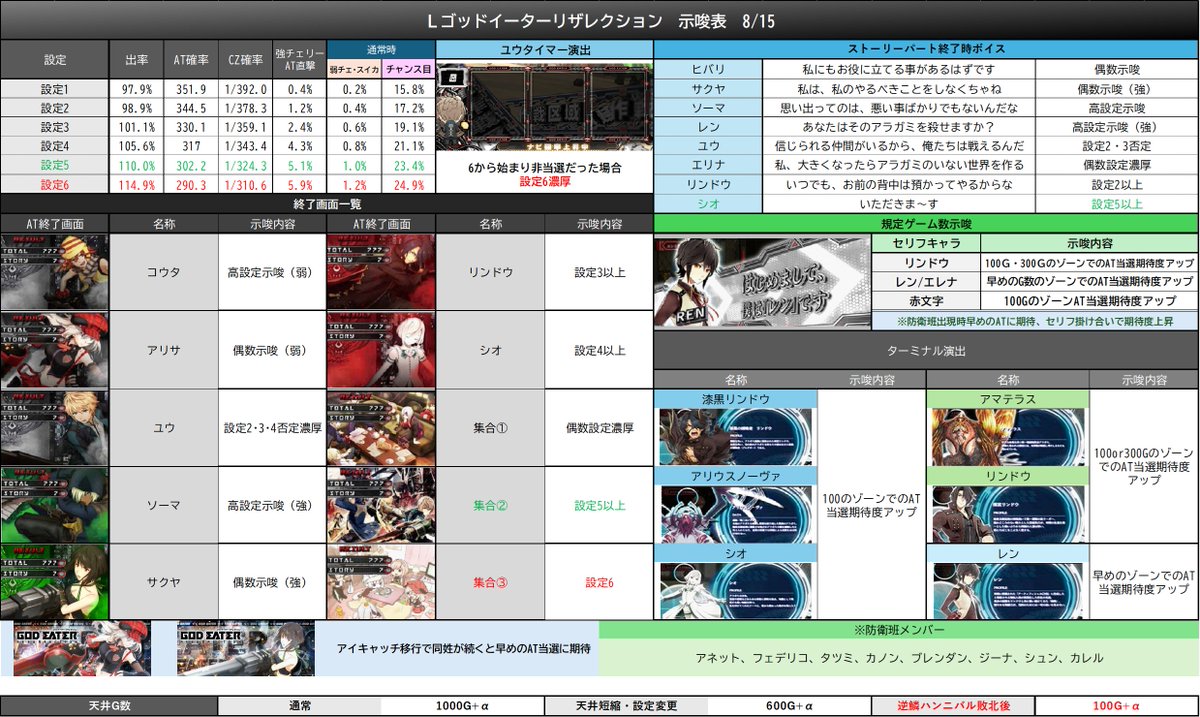1200x717 pixels.
Task: Select the レン/エレナ serif character cell
Action: coord(926,282)
